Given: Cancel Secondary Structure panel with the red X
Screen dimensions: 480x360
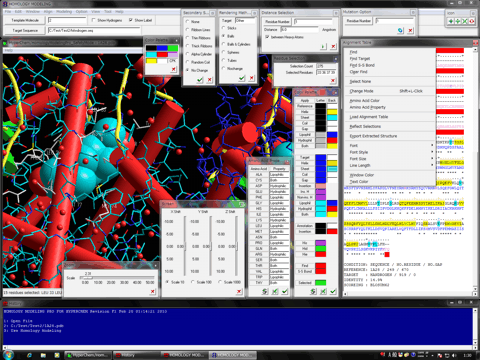Looking at the screenshot, I should tap(209, 80).
